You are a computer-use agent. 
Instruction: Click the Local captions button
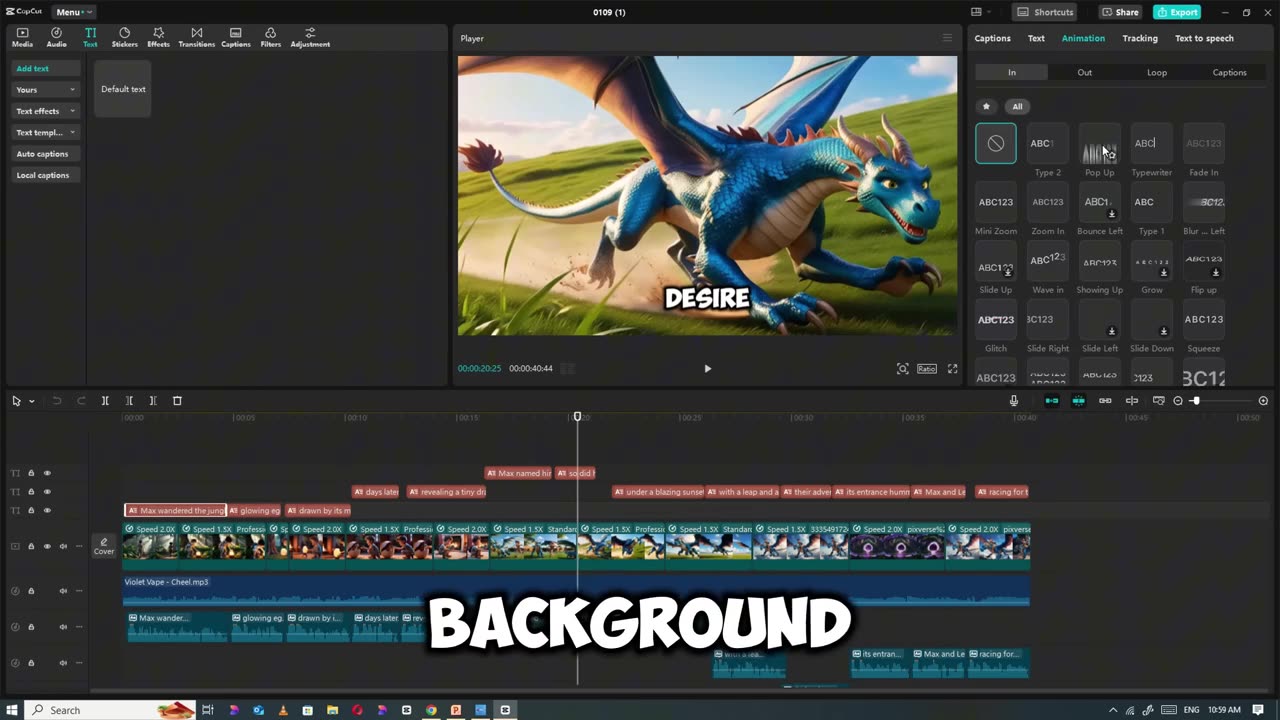click(46, 175)
